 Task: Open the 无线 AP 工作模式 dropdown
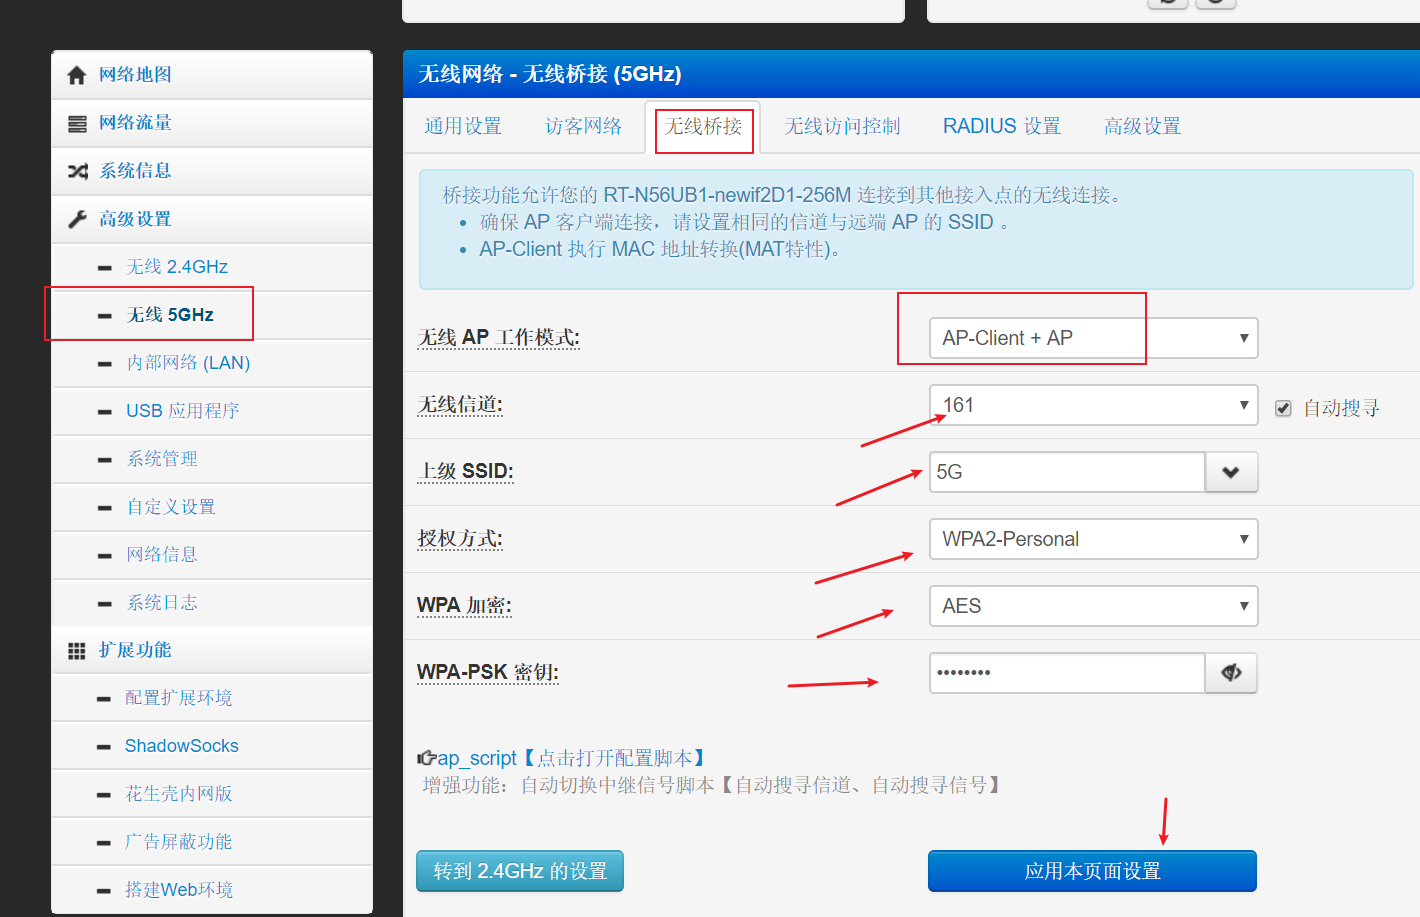pos(1093,338)
